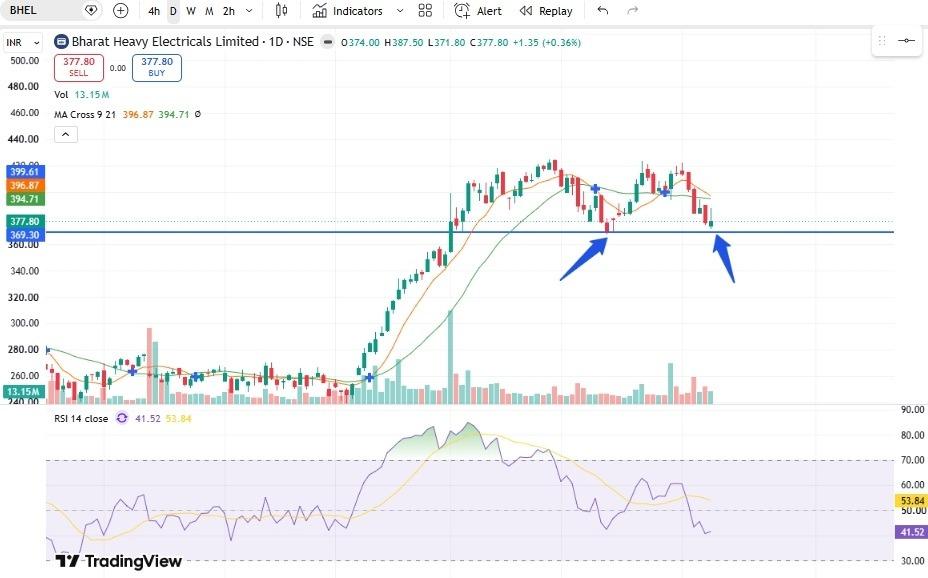
Task: Open the Indicators dialog
Action: click(347, 11)
